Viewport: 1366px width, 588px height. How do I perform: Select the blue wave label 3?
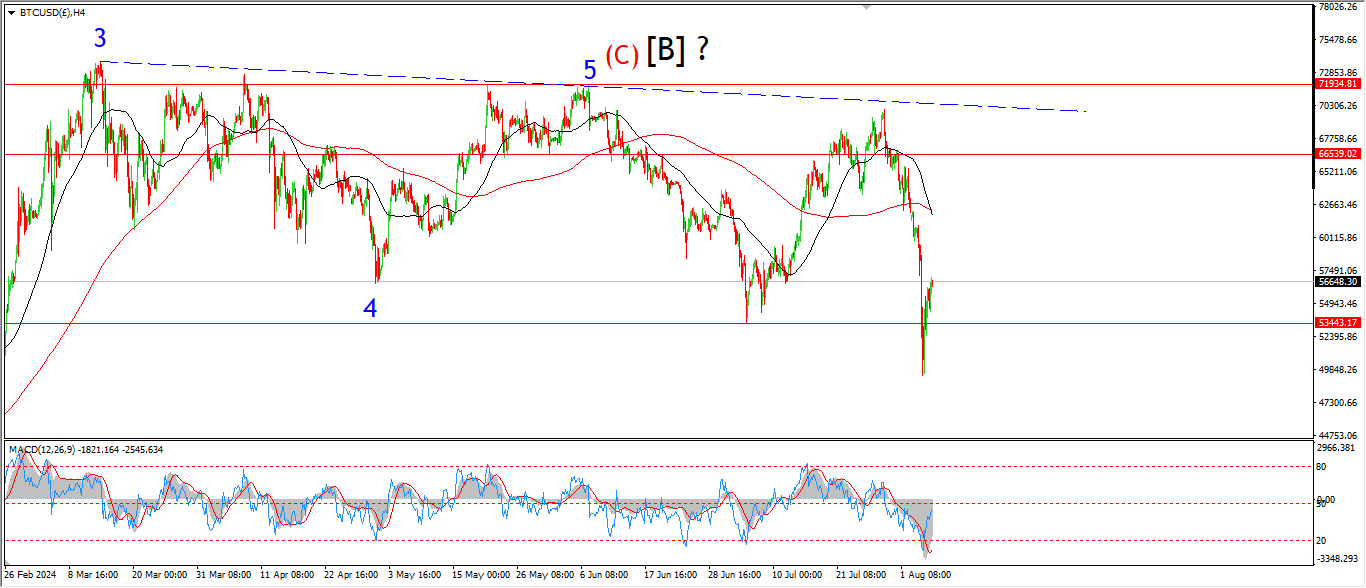coord(100,39)
